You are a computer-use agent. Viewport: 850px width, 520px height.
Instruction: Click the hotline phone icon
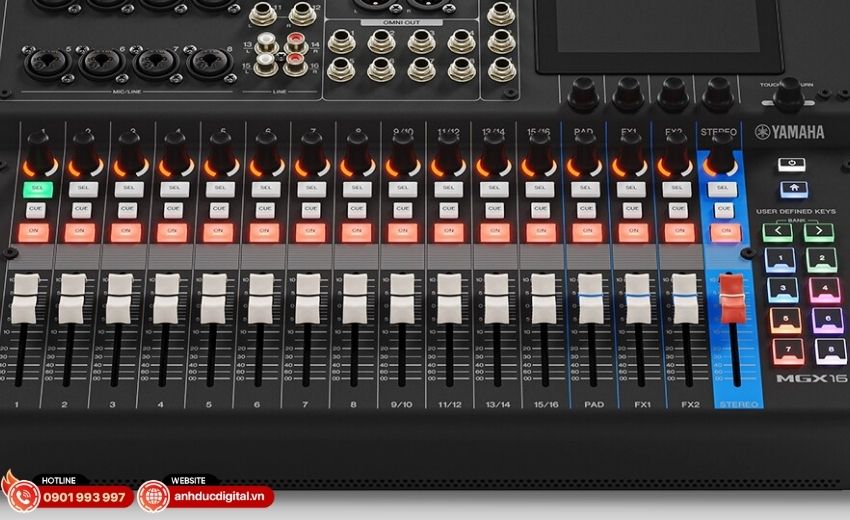click(x=22, y=496)
